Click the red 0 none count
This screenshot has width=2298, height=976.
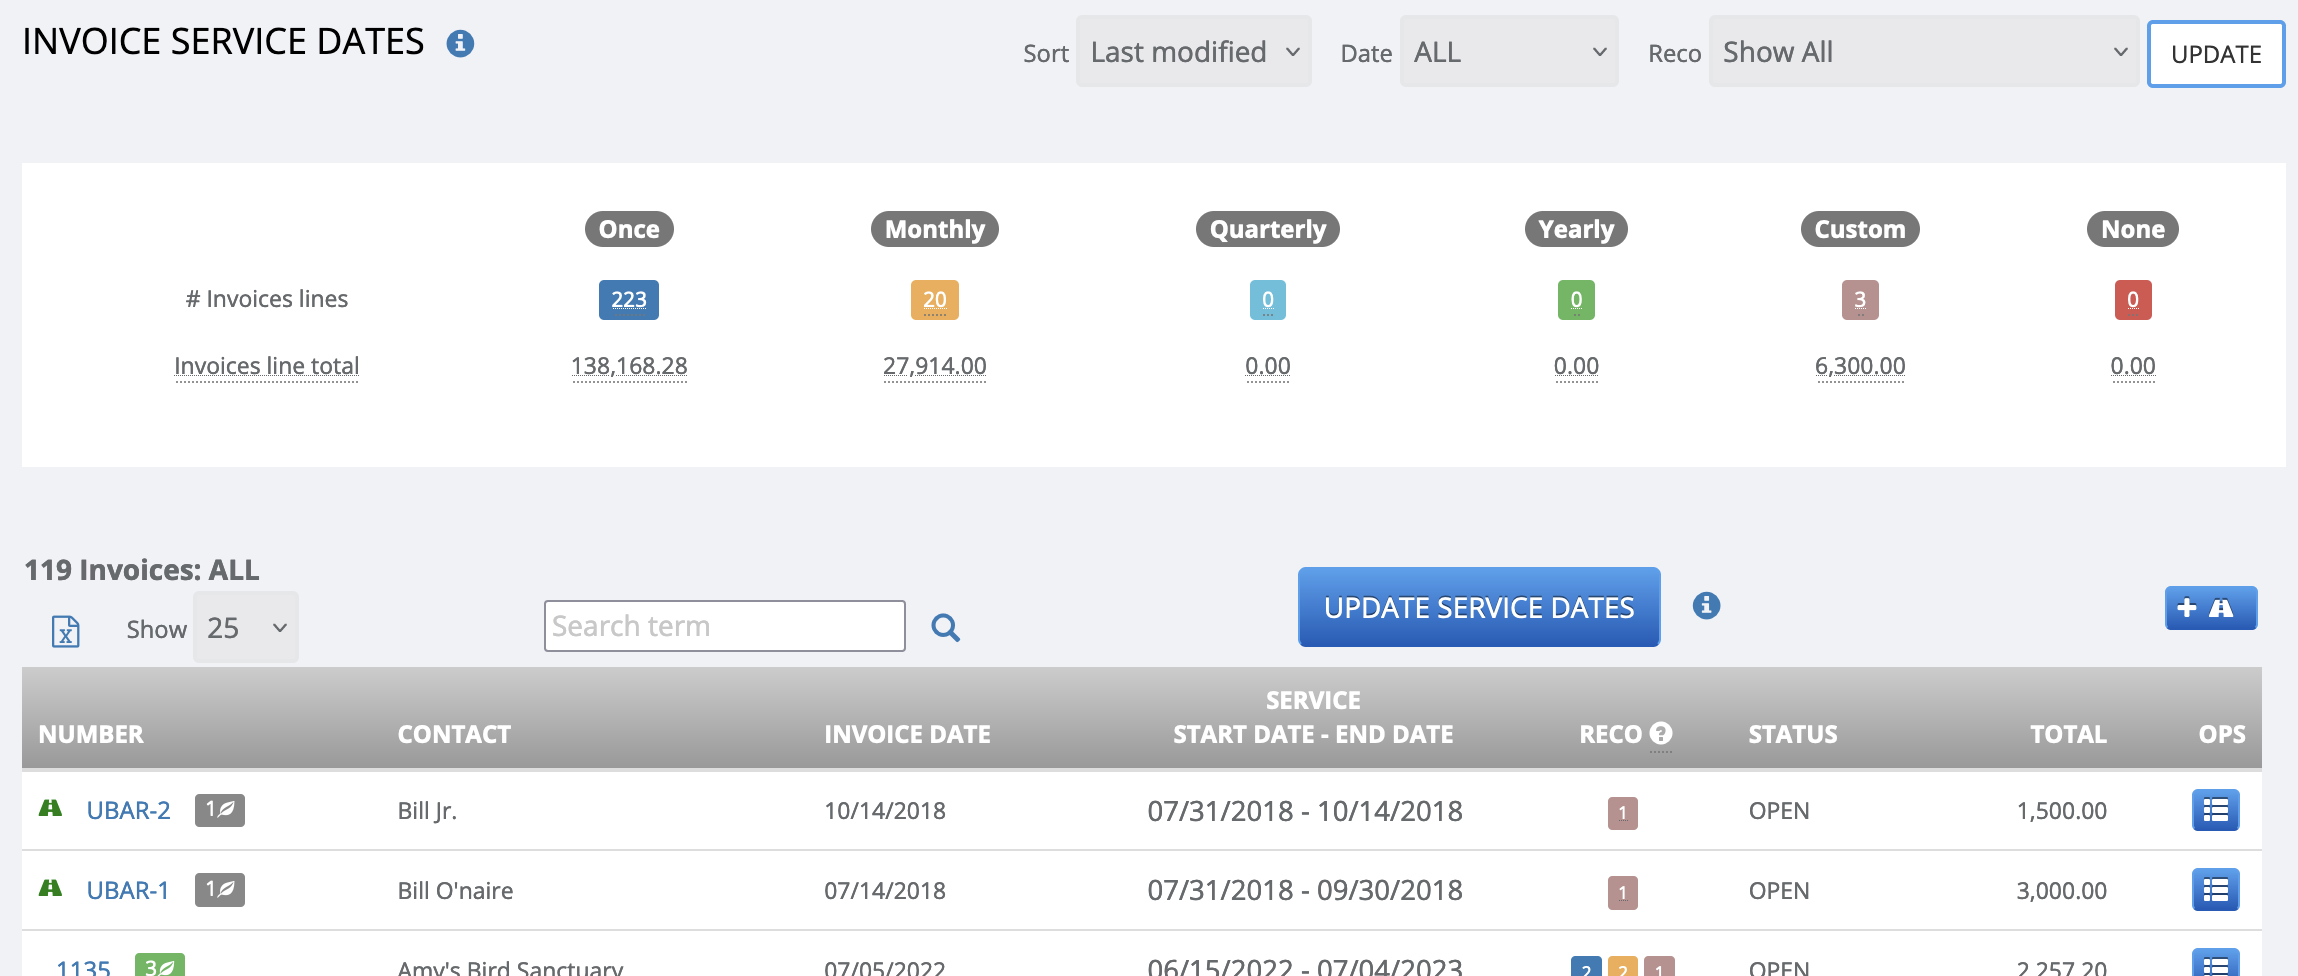[2133, 299]
